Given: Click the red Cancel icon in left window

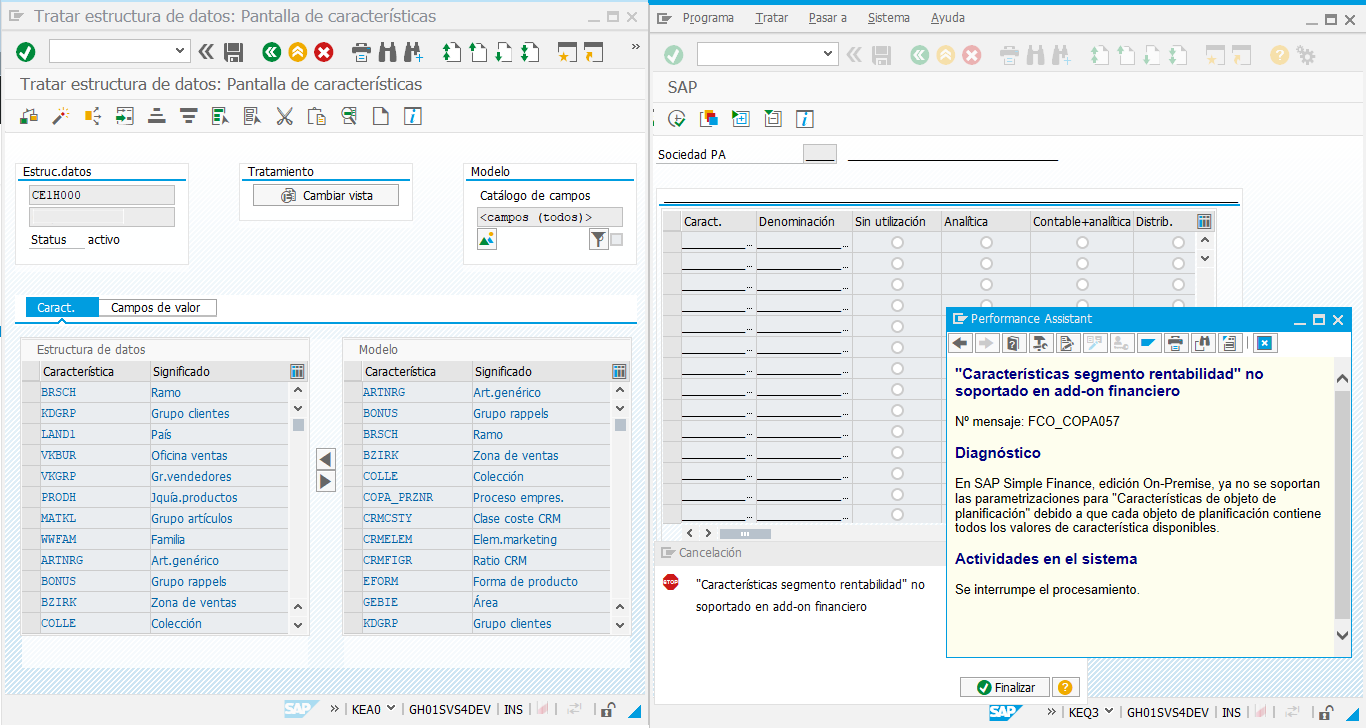Looking at the screenshot, I should coord(324,52).
